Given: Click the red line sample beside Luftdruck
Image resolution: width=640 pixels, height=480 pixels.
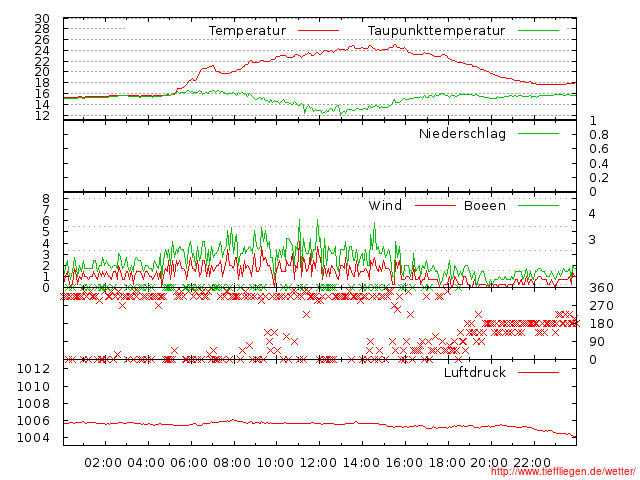Looking at the screenshot, I should (538, 372).
